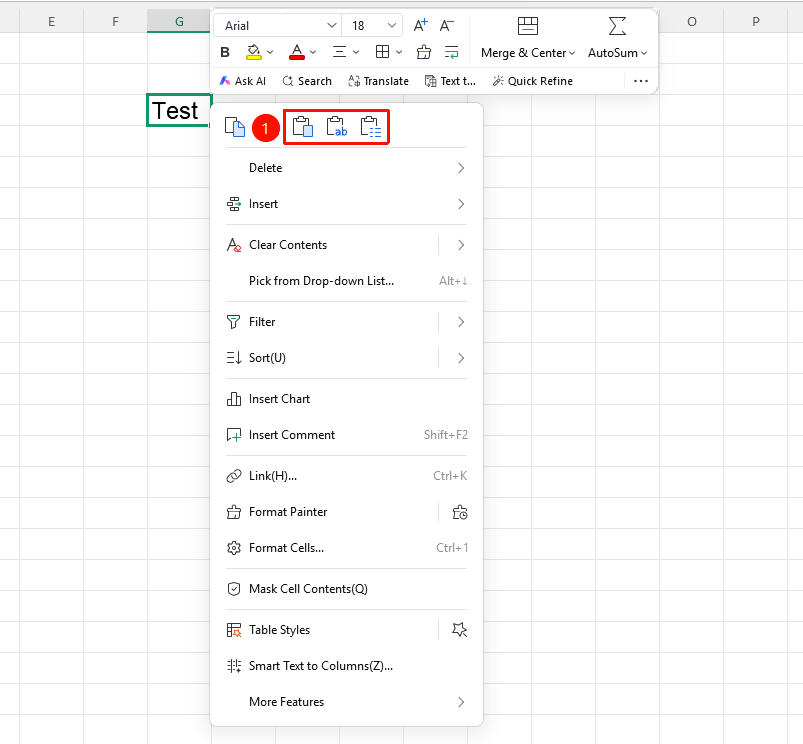Viewport: 803px width, 744px height.
Task: Apply the yellow fill color bucket
Action: [x=253, y=52]
